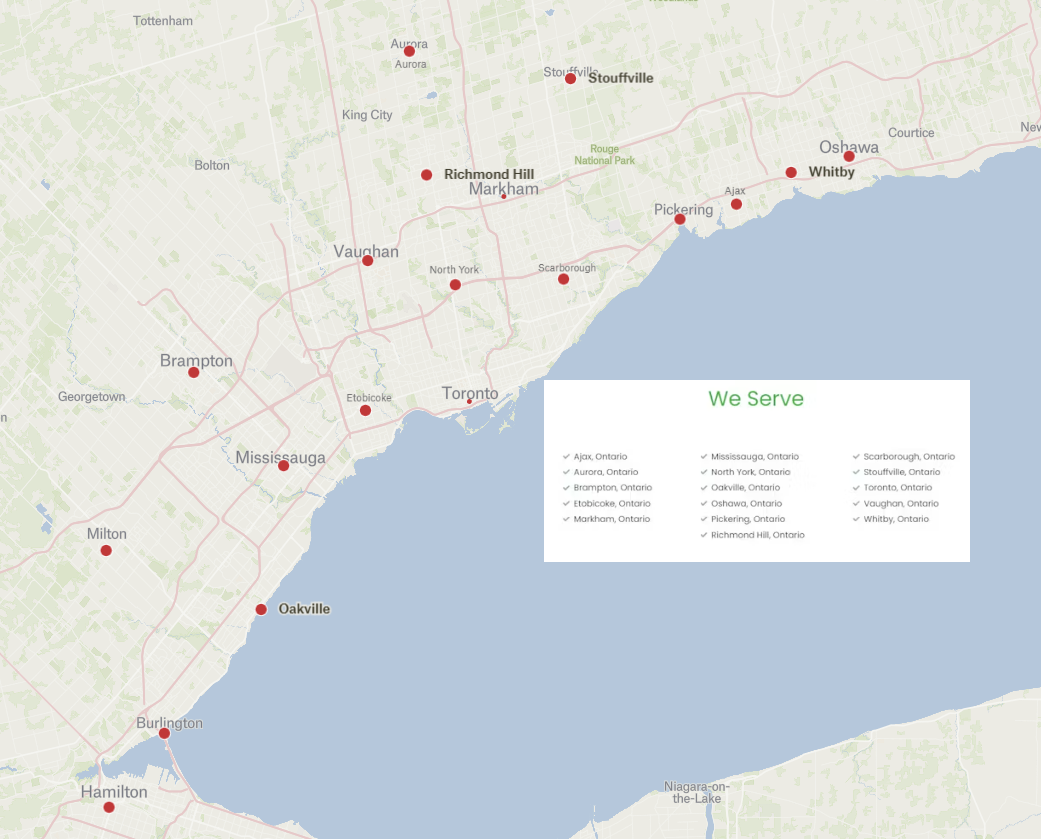Click the Rouge National Park map label

point(604,155)
